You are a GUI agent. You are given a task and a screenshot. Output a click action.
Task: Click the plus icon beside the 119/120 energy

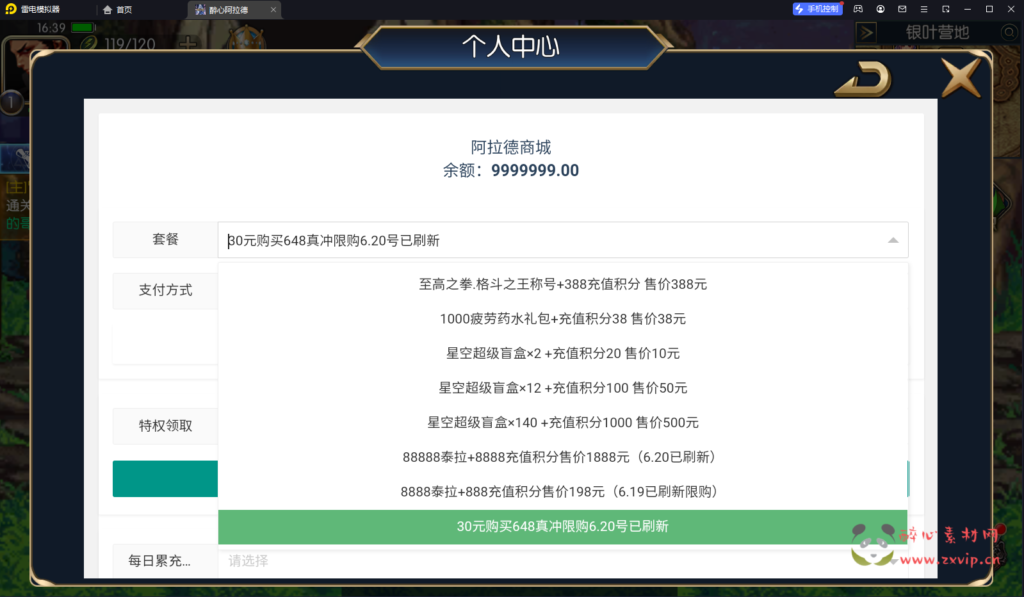tap(188, 43)
